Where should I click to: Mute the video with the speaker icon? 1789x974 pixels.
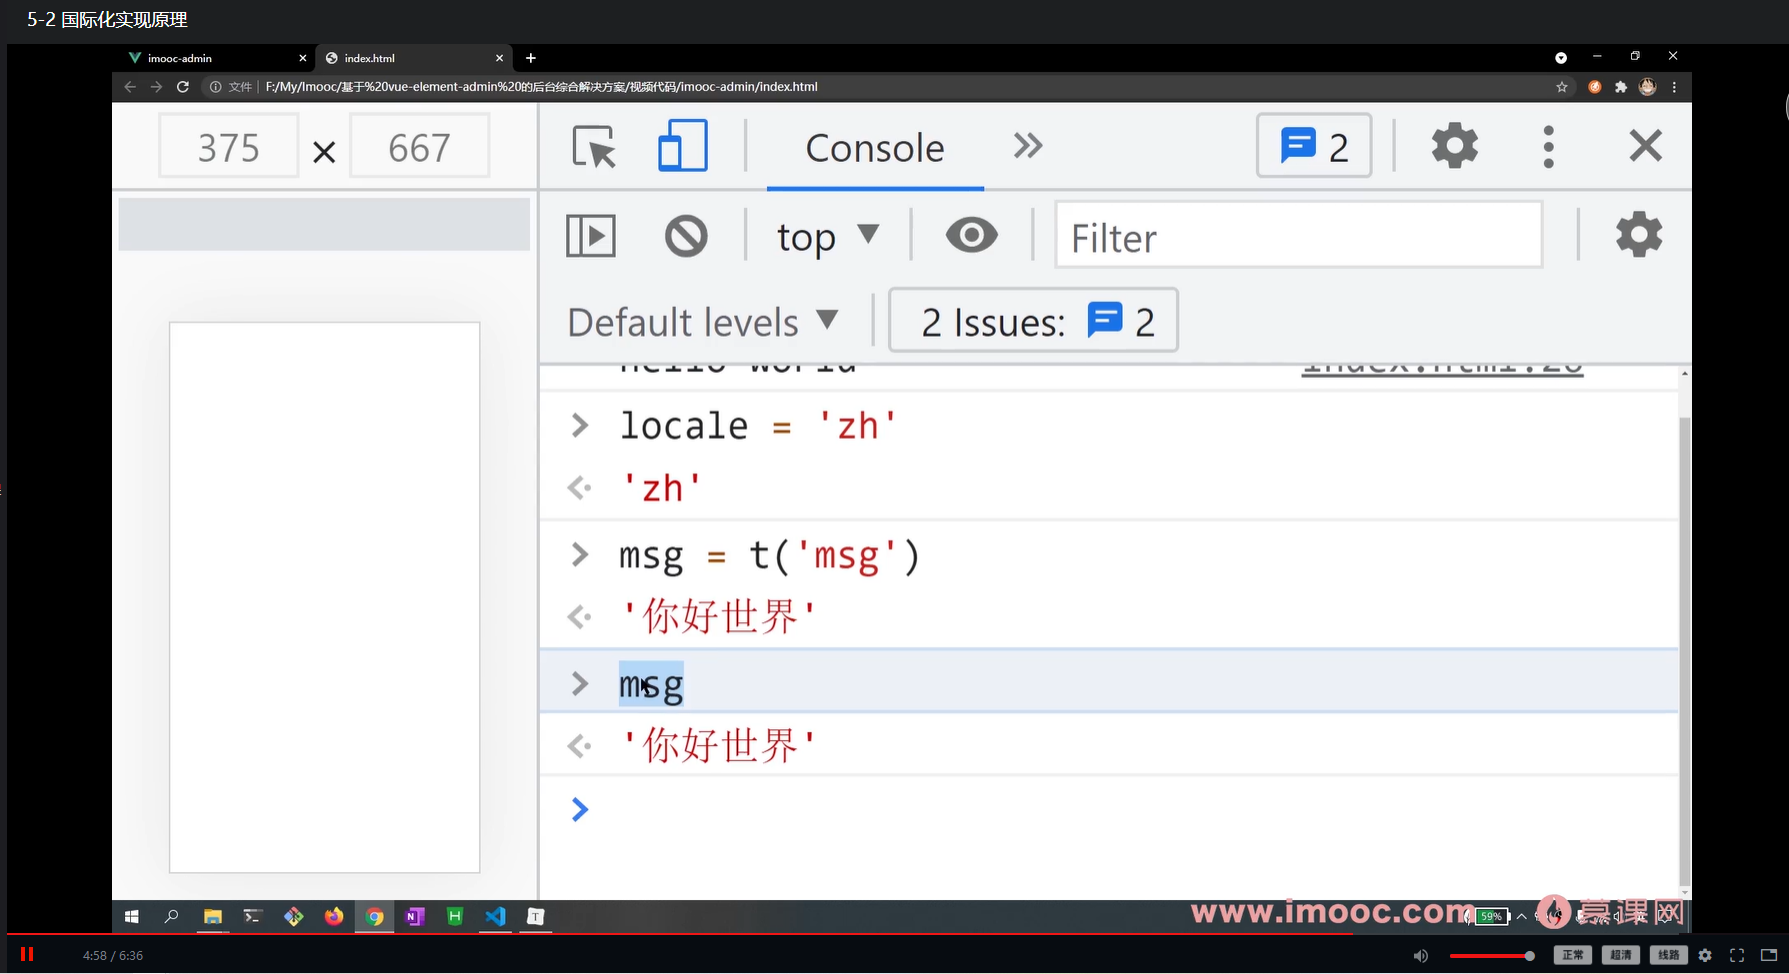pyautogui.click(x=1421, y=956)
